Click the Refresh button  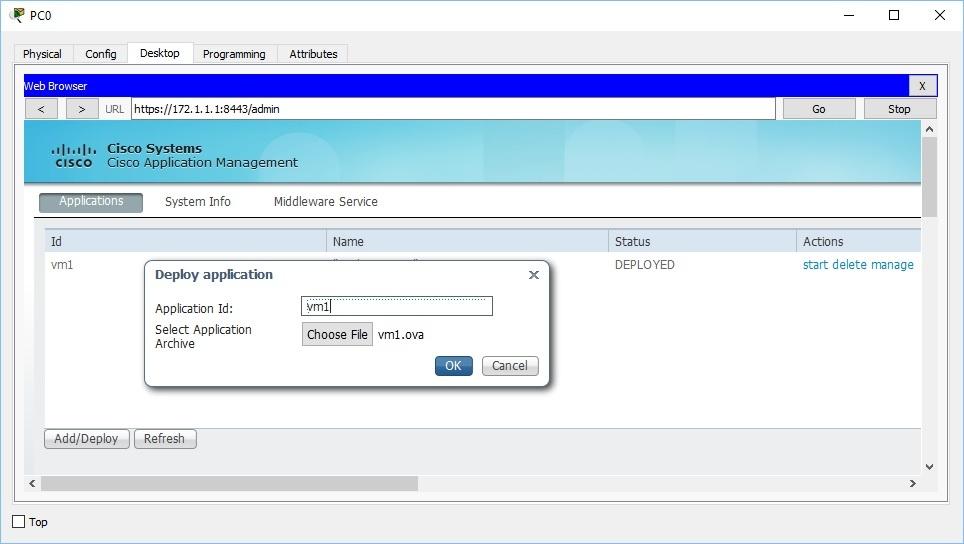[x=165, y=439]
